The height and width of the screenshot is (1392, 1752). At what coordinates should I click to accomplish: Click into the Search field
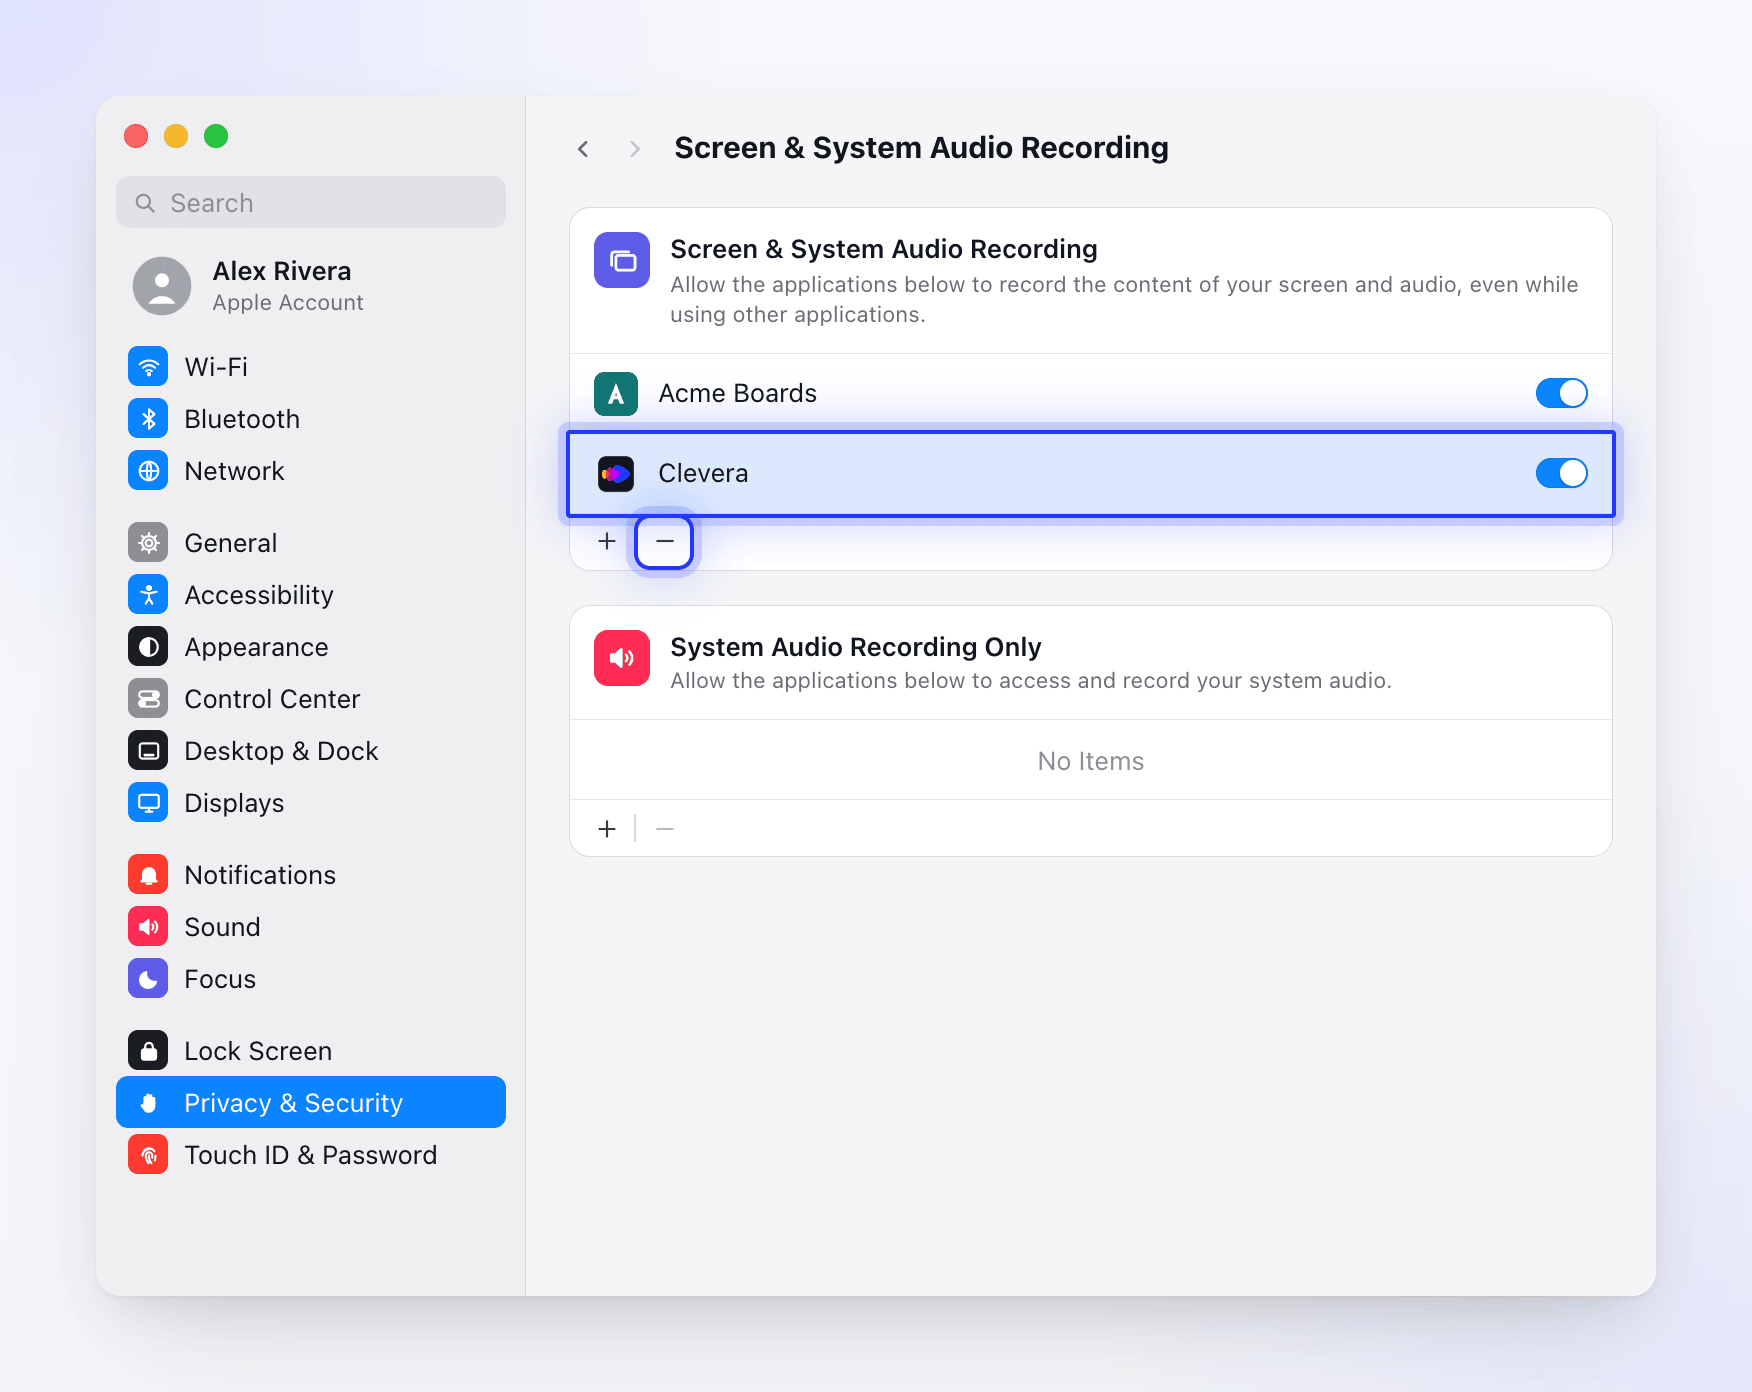point(311,203)
